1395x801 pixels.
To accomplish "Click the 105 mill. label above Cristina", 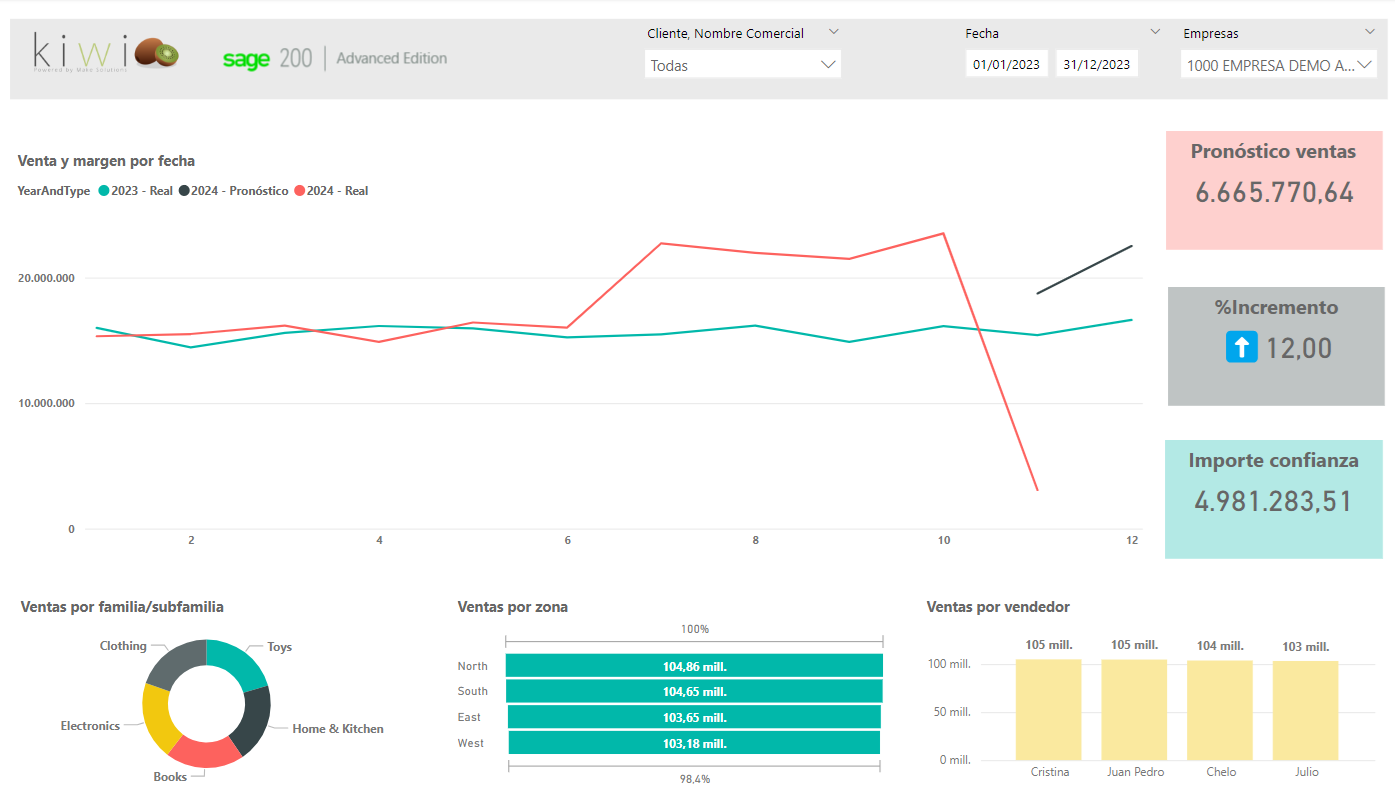I will click(1049, 645).
